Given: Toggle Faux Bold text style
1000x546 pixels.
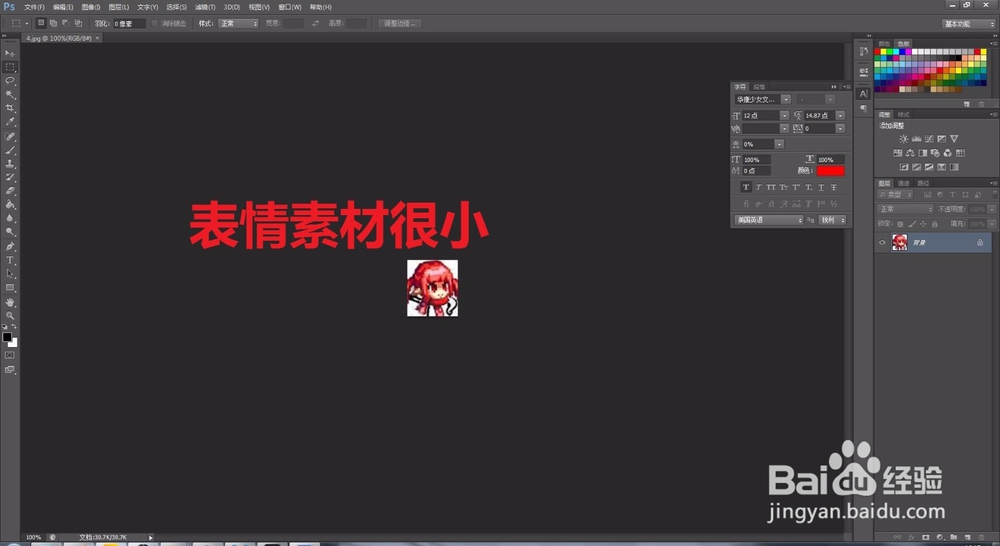Looking at the screenshot, I should (746, 188).
